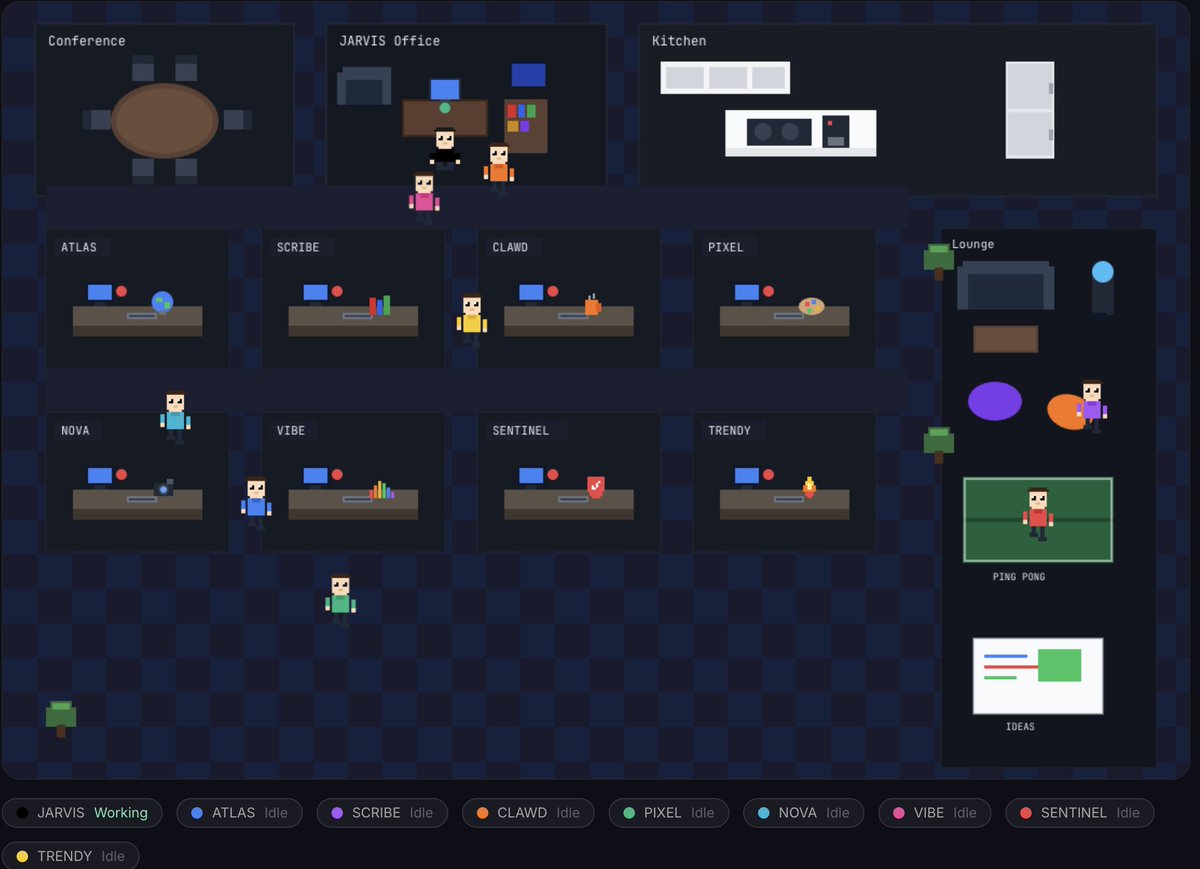Click the Kitchen upper cabinets

(x=725, y=78)
